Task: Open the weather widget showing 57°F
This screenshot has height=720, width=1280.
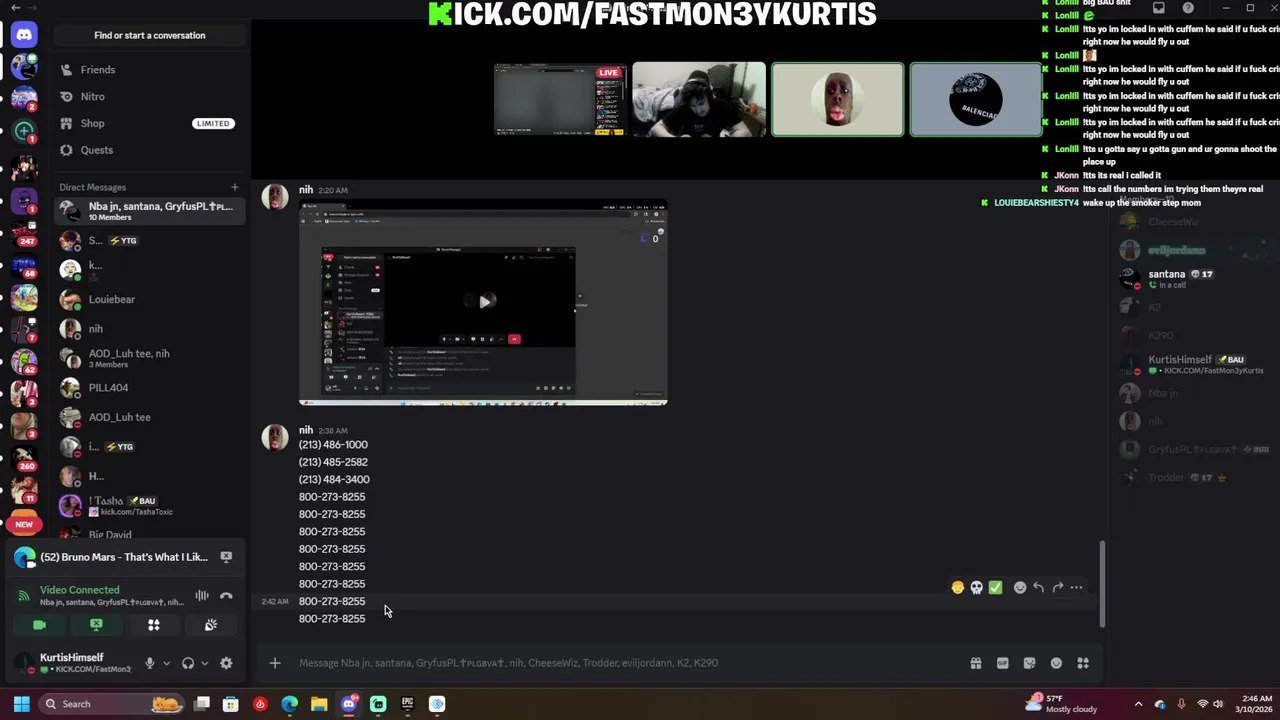Action: coord(1062,704)
